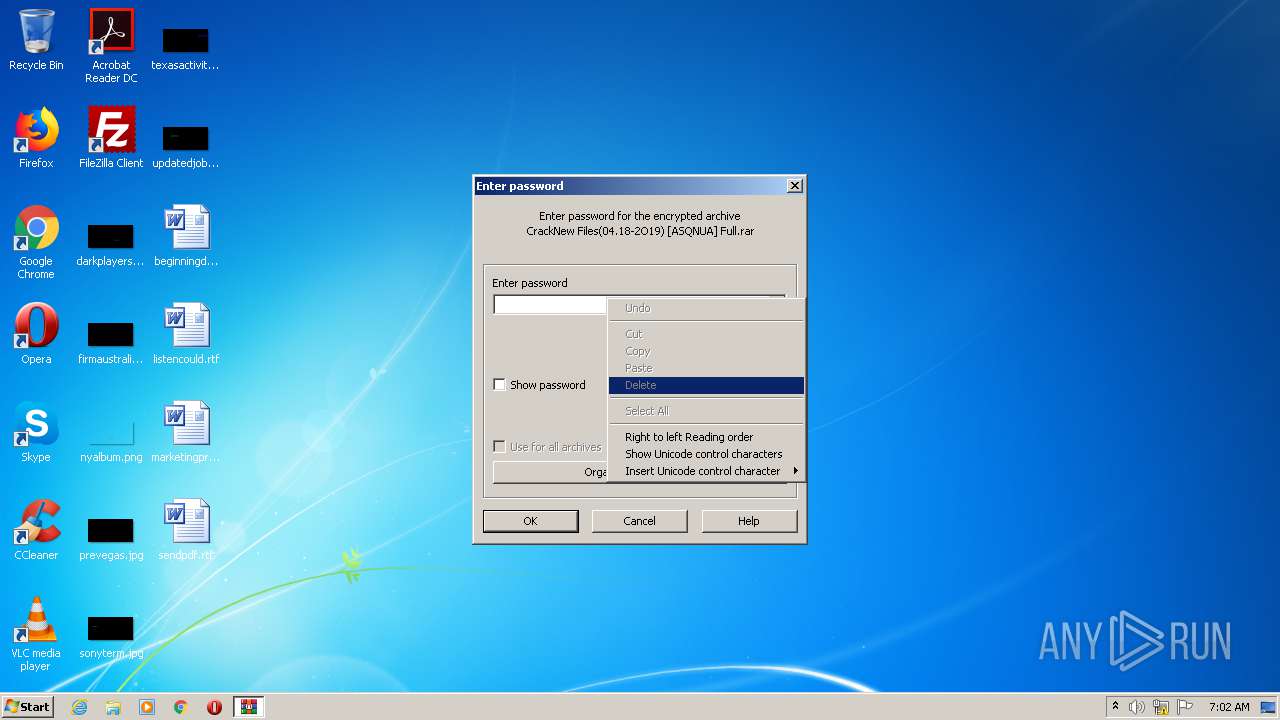Image resolution: width=1280 pixels, height=720 pixels.
Task: Click inside the Enter password field
Action: click(x=551, y=305)
